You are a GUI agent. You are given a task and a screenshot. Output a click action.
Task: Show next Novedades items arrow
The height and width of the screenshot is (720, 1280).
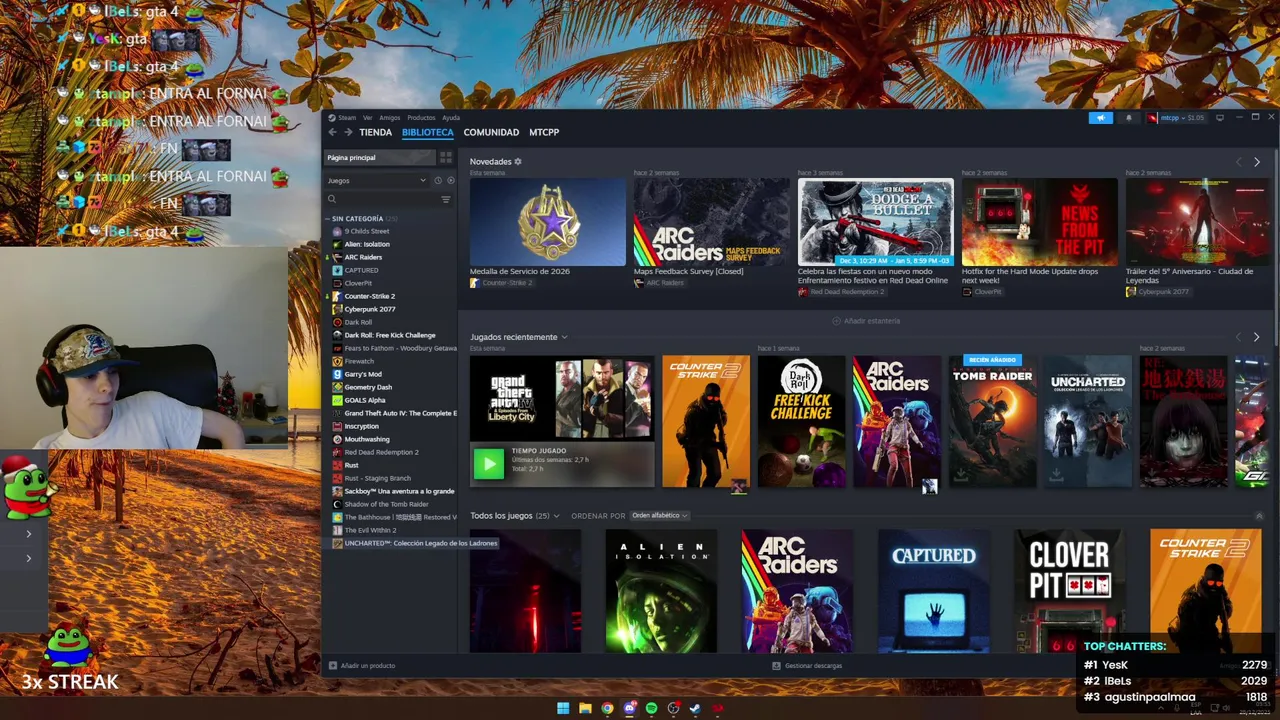(x=1257, y=162)
